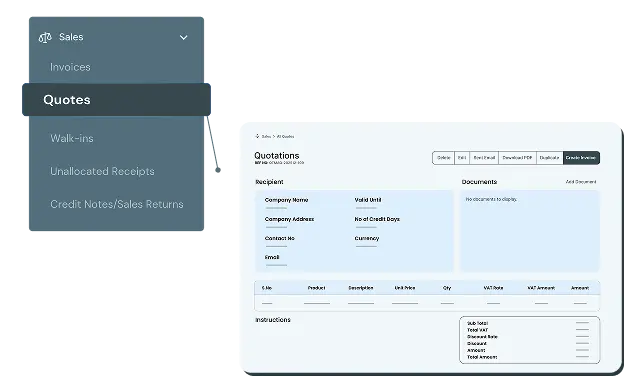The height and width of the screenshot is (376, 624).
Task: Click the Sales menu header label
Action: click(x=71, y=37)
